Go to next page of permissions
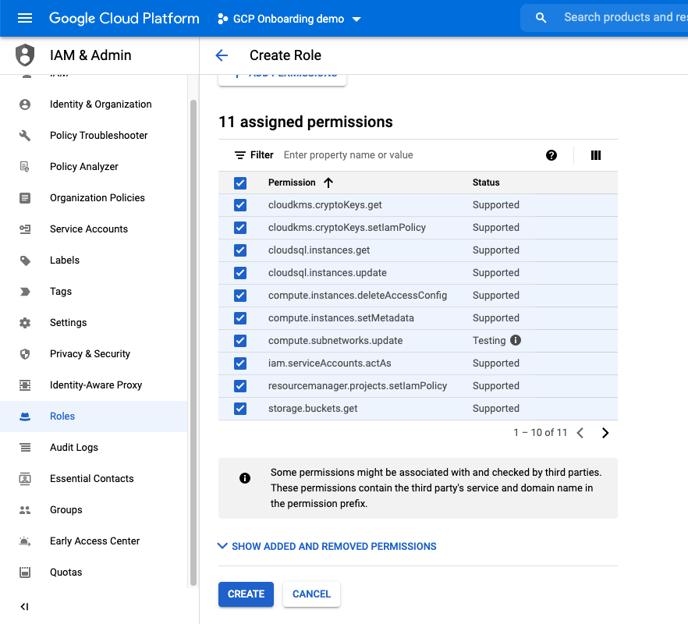 [x=605, y=433]
